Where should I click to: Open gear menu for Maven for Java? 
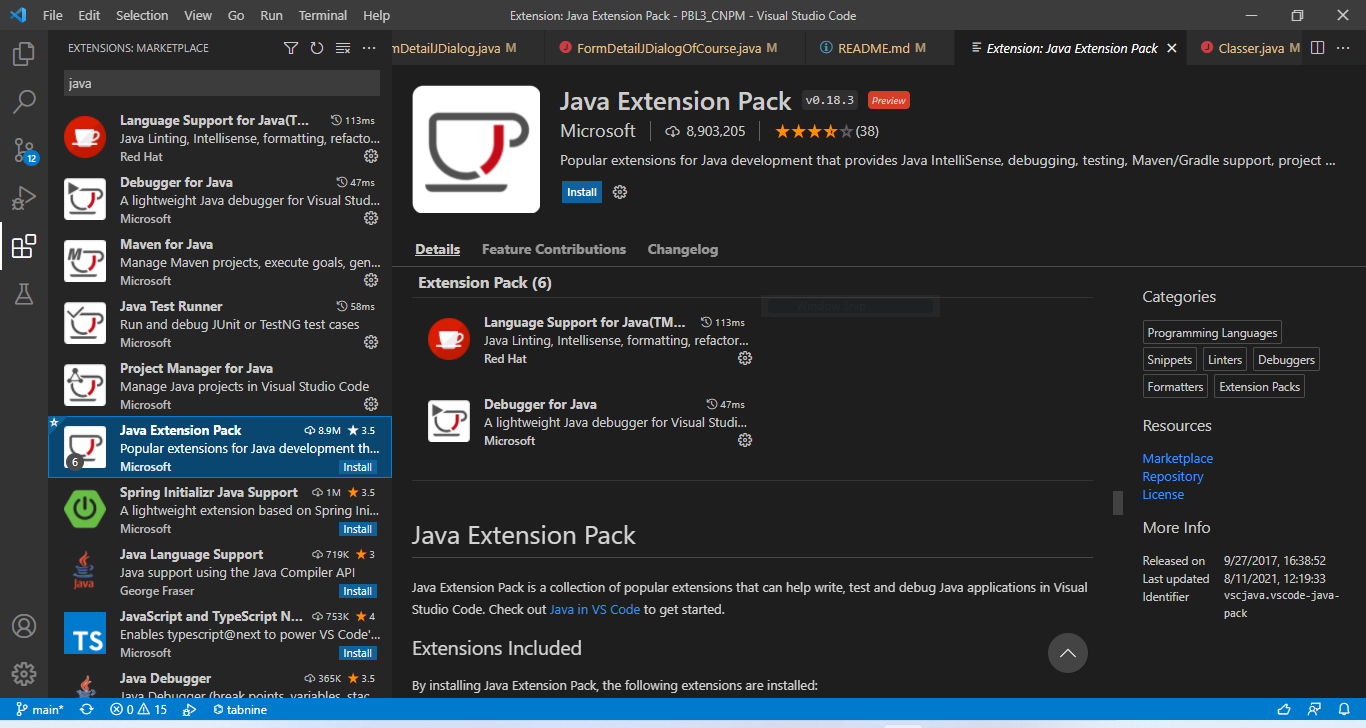(371, 280)
